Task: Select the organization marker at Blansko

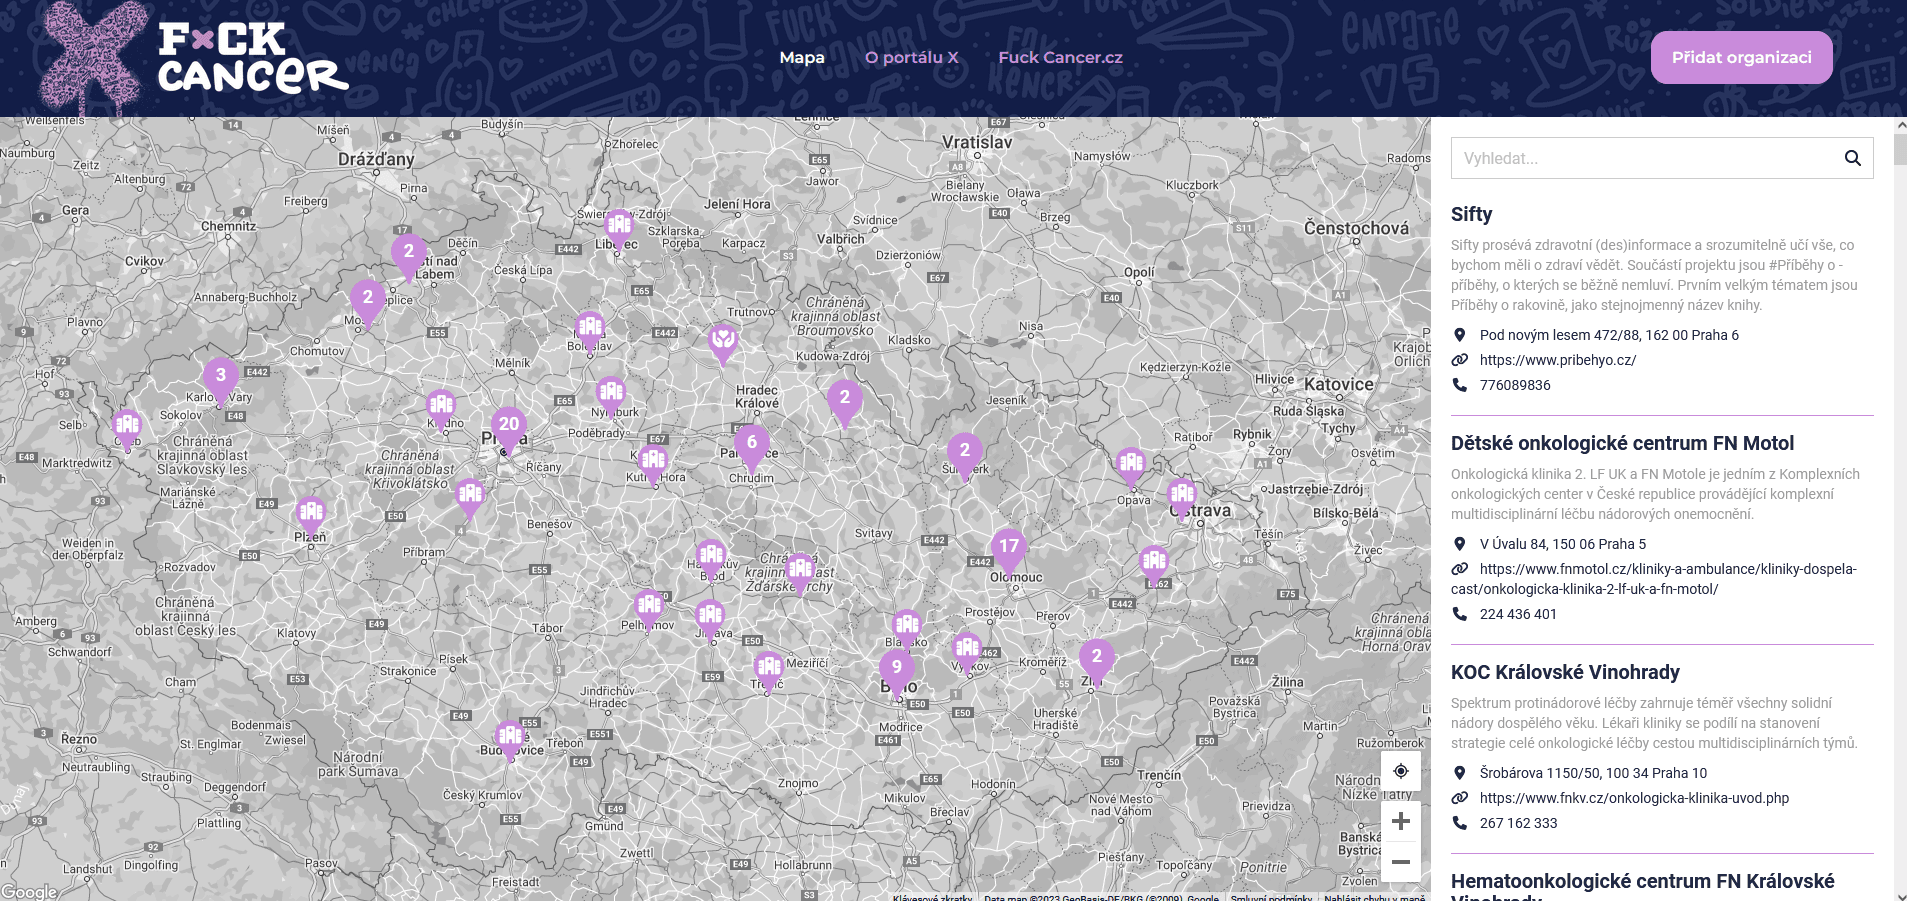Action: (x=907, y=629)
